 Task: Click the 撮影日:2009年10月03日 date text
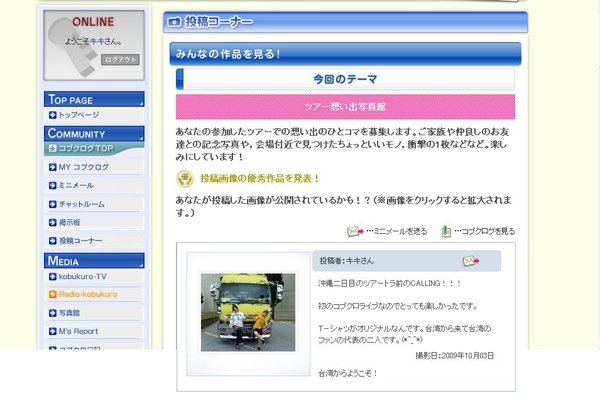tap(455, 356)
